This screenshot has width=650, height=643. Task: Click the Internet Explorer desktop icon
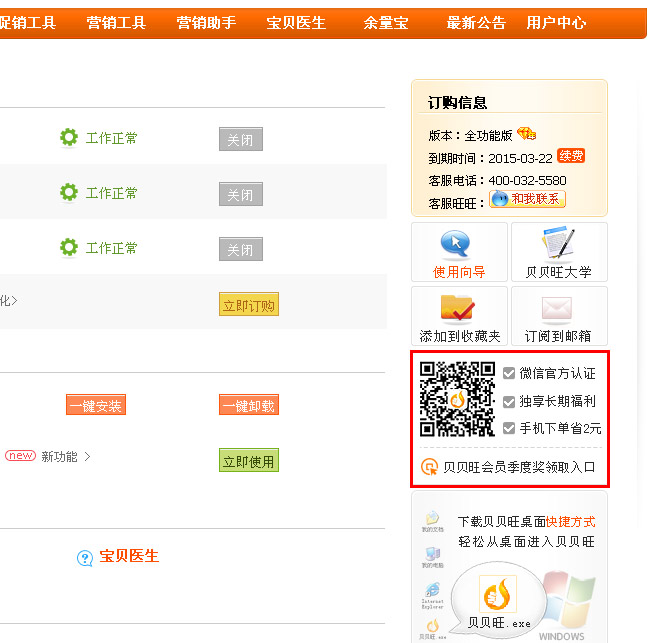[x=432, y=595]
